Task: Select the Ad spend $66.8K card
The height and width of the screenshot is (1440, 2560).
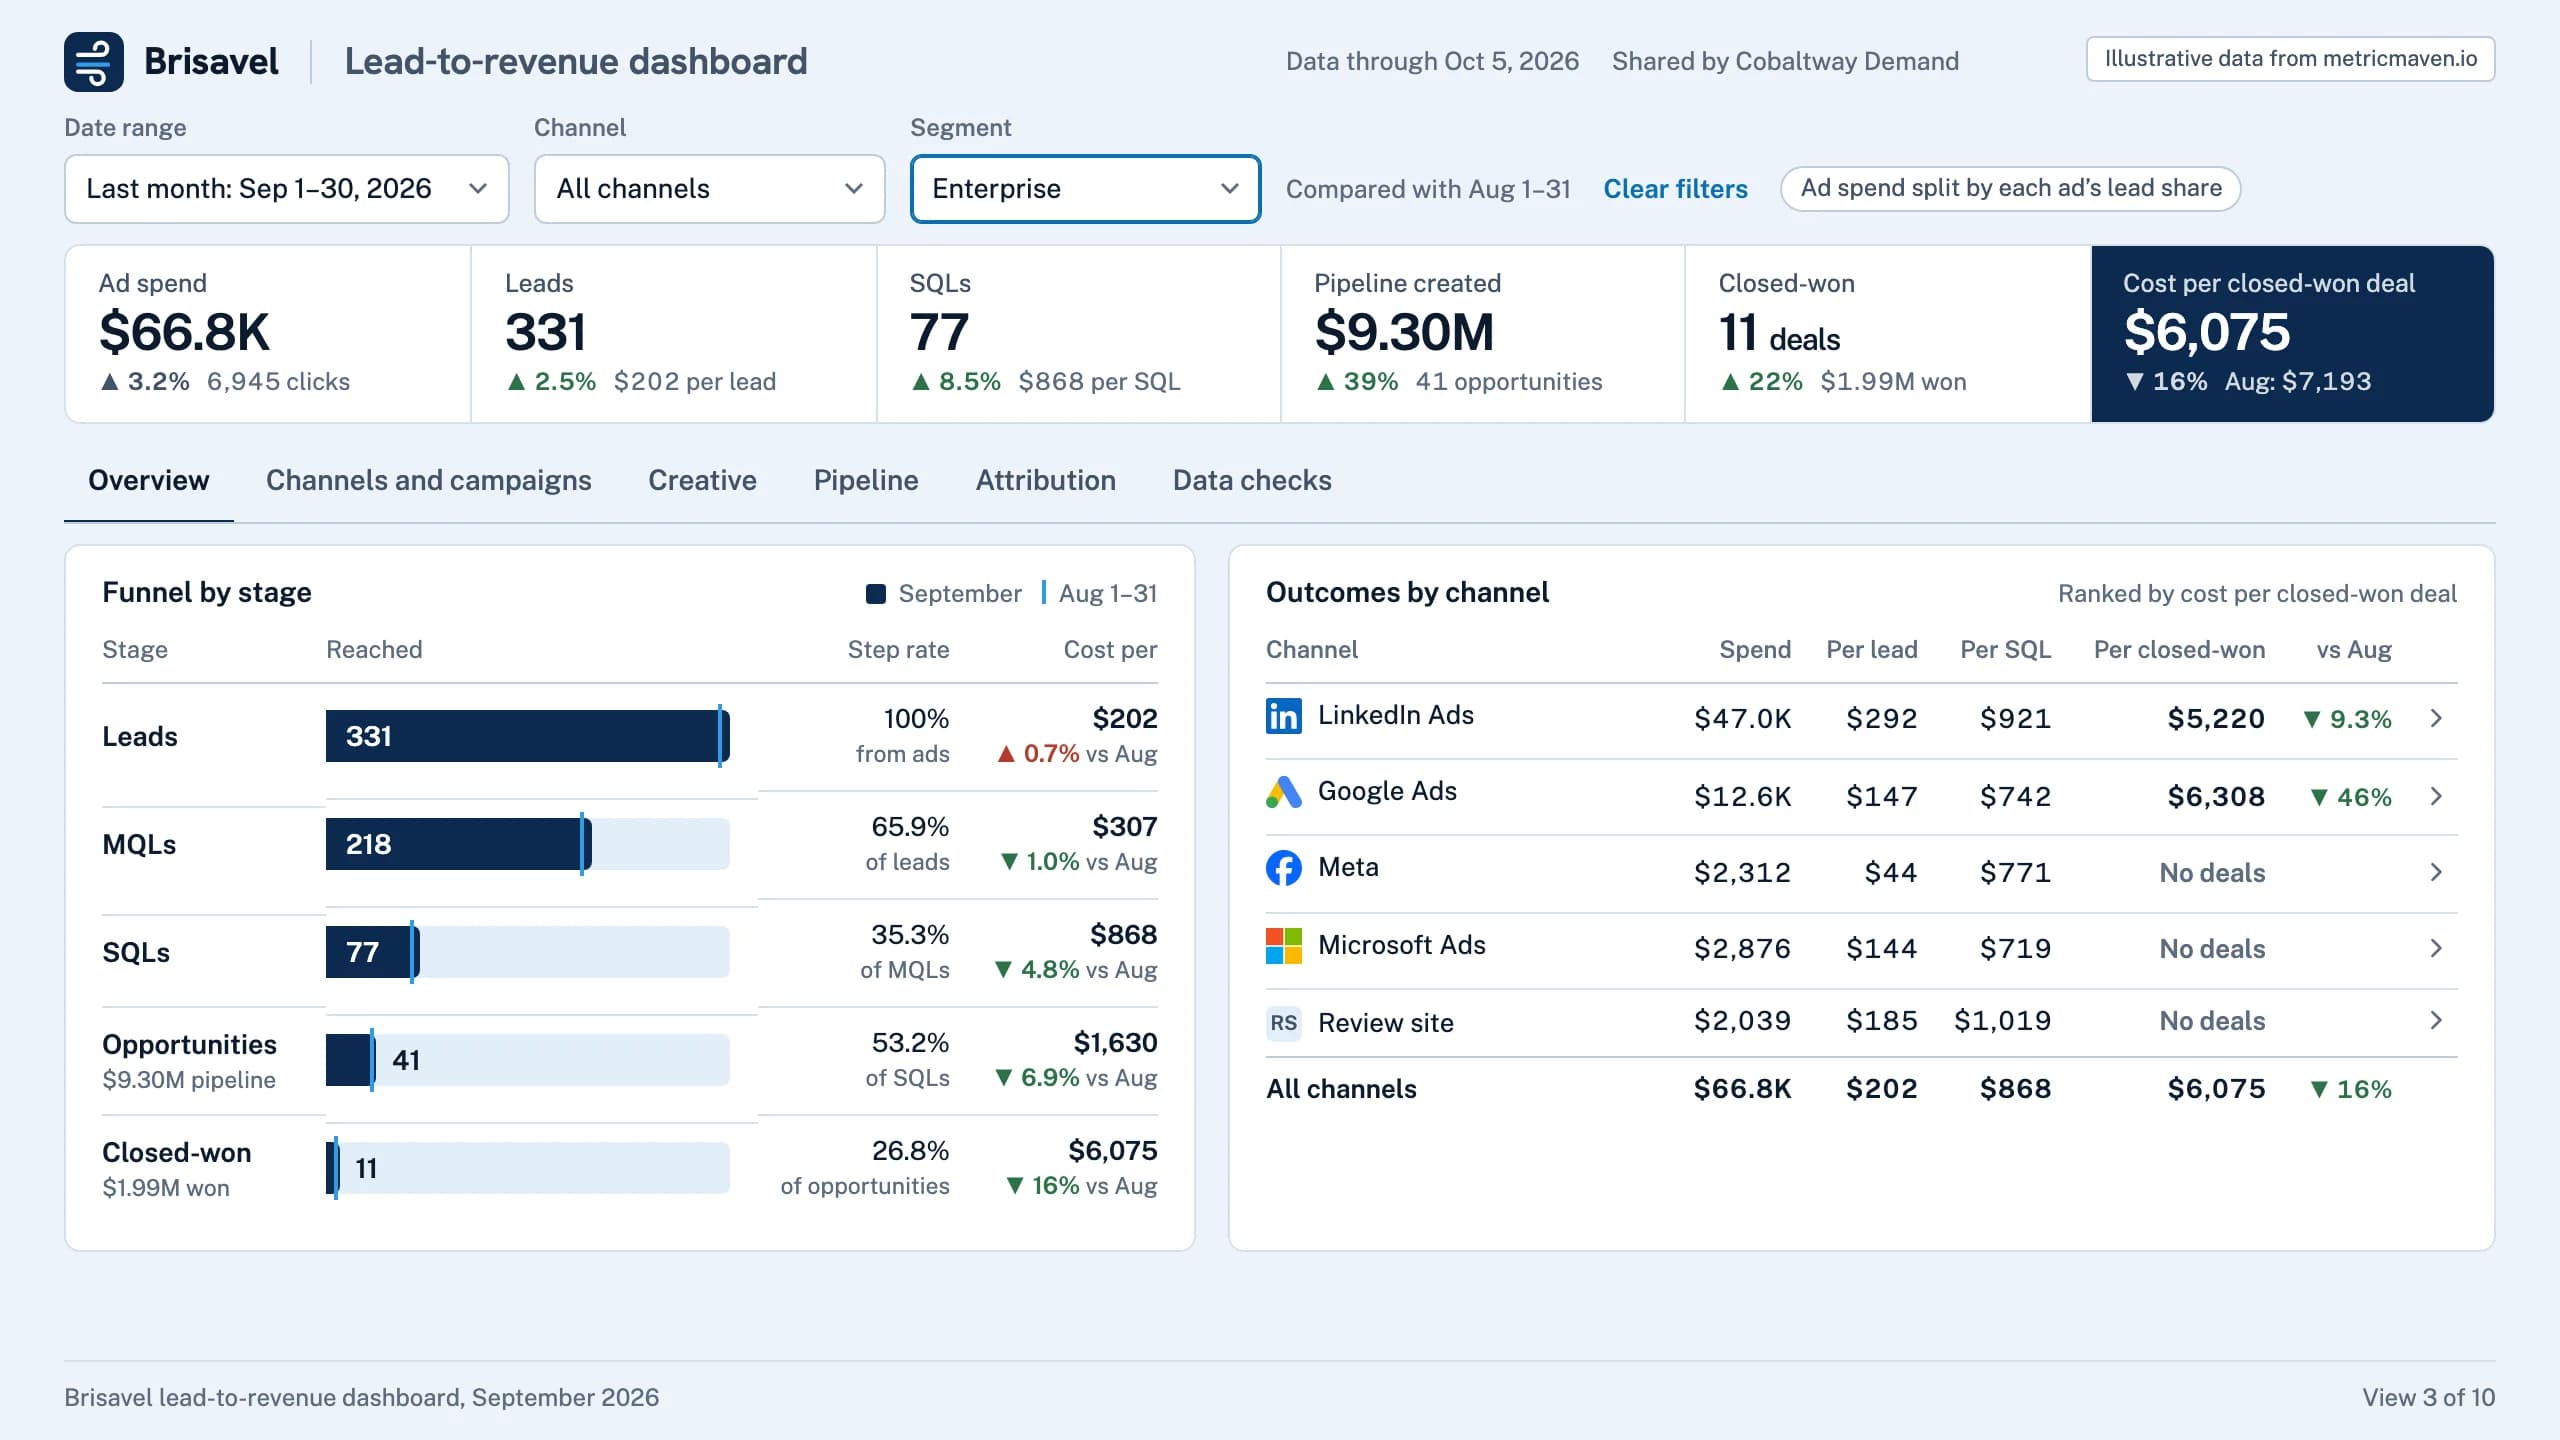Action: pos(268,334)
